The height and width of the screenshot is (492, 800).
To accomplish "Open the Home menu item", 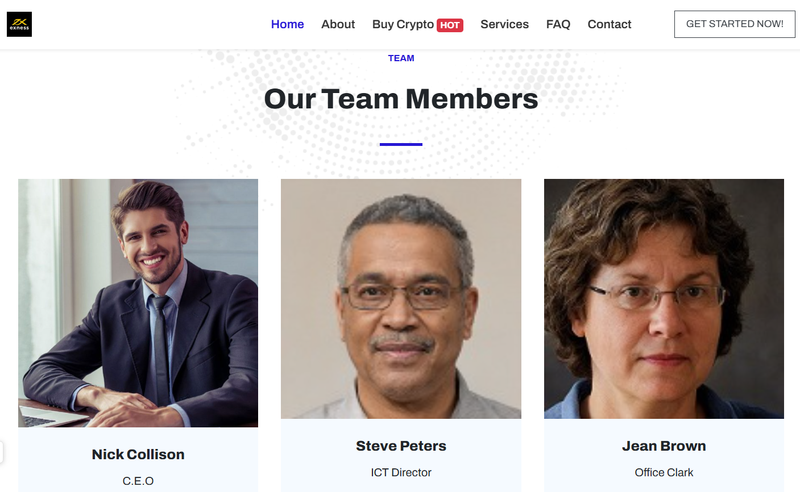I will point(287,24).
